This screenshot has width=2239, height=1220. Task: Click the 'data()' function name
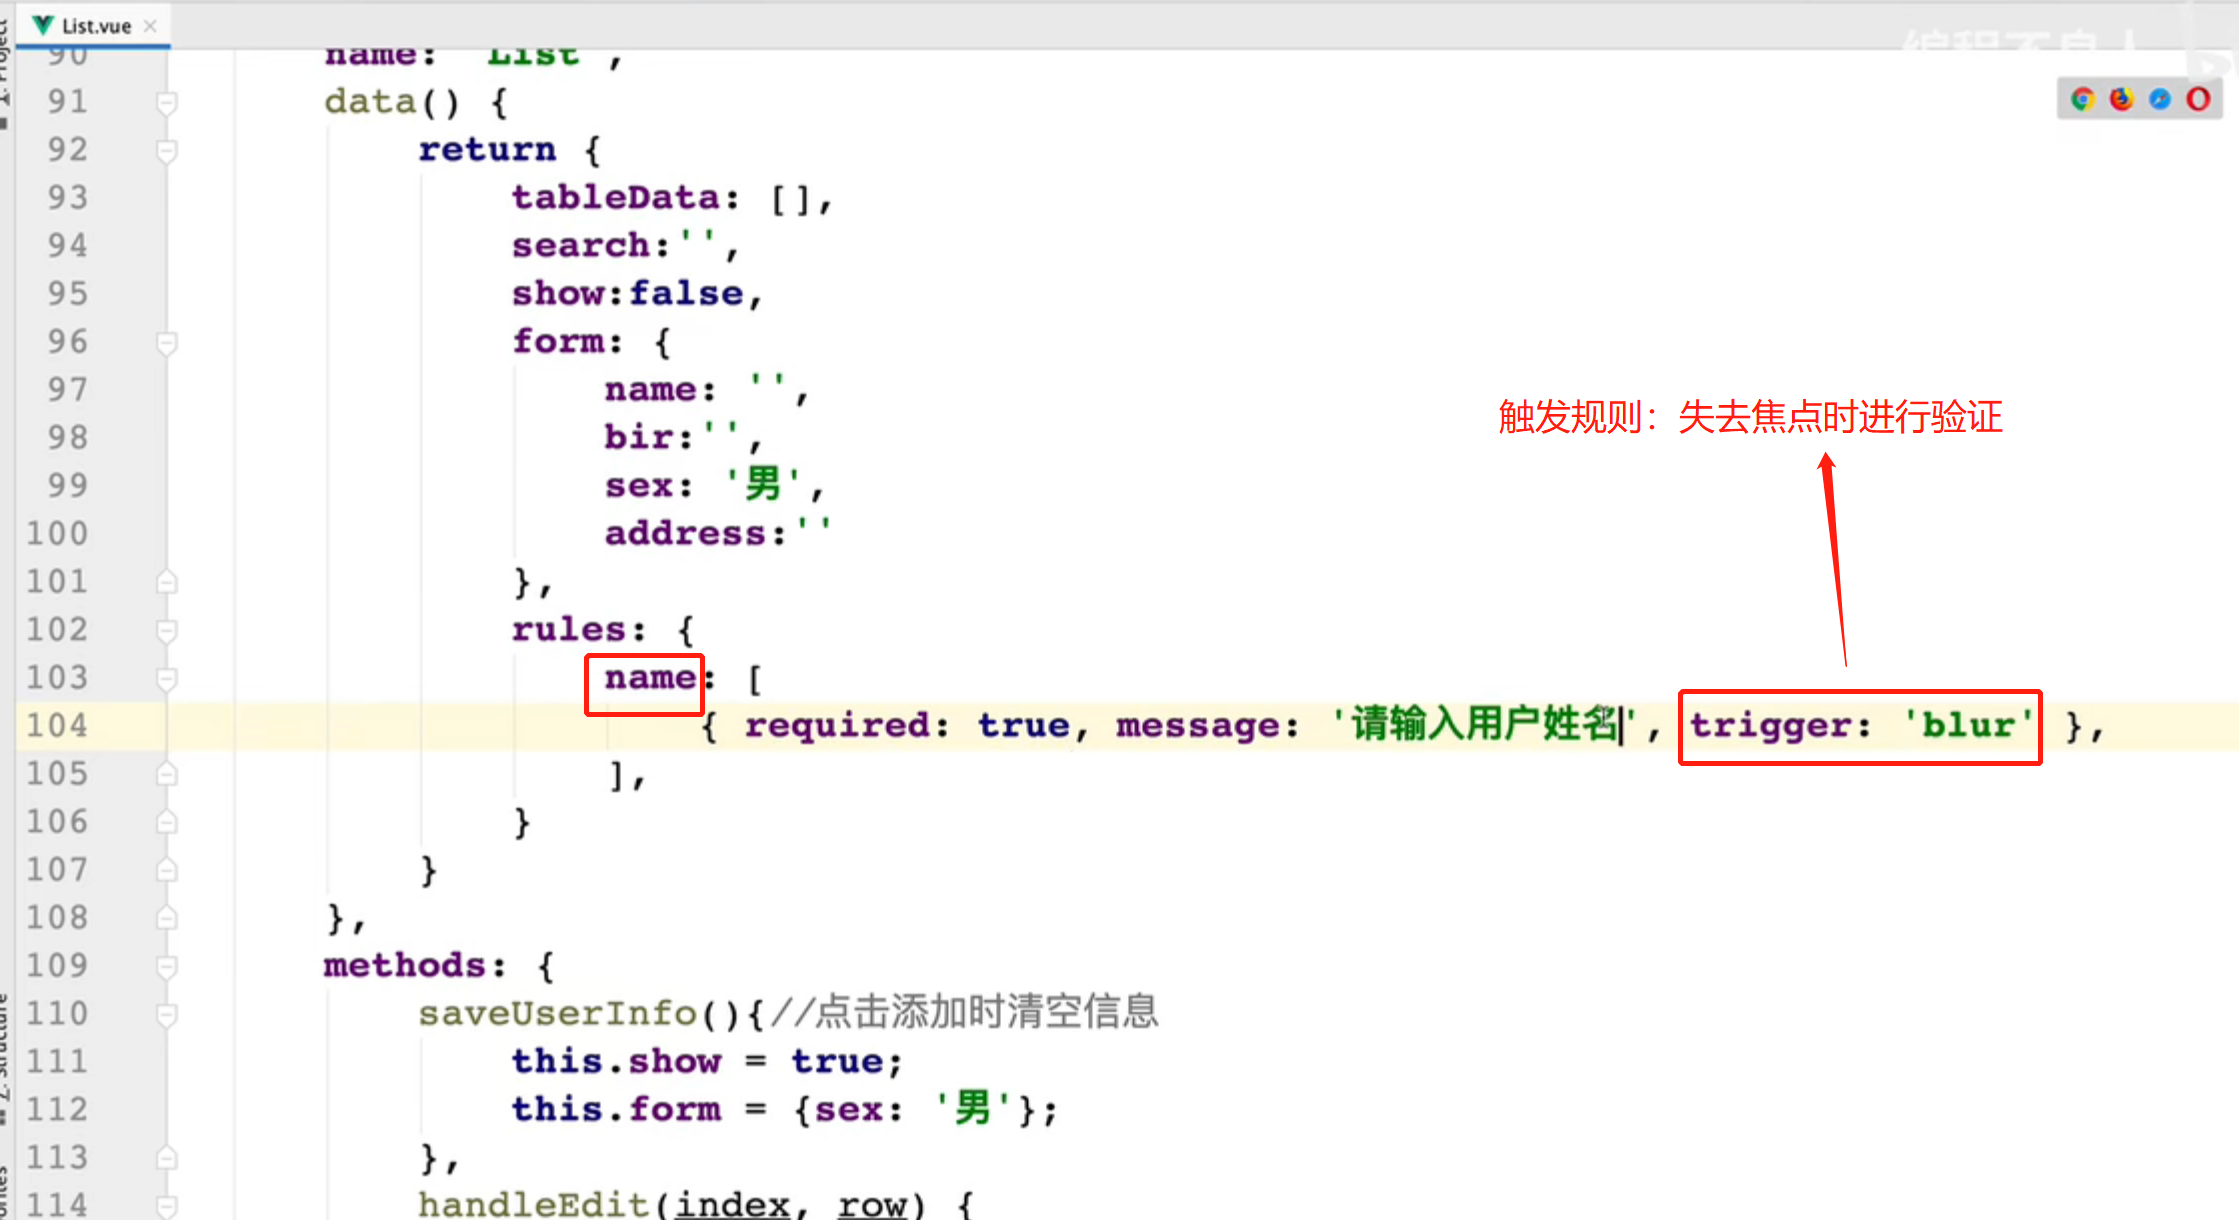392,101
